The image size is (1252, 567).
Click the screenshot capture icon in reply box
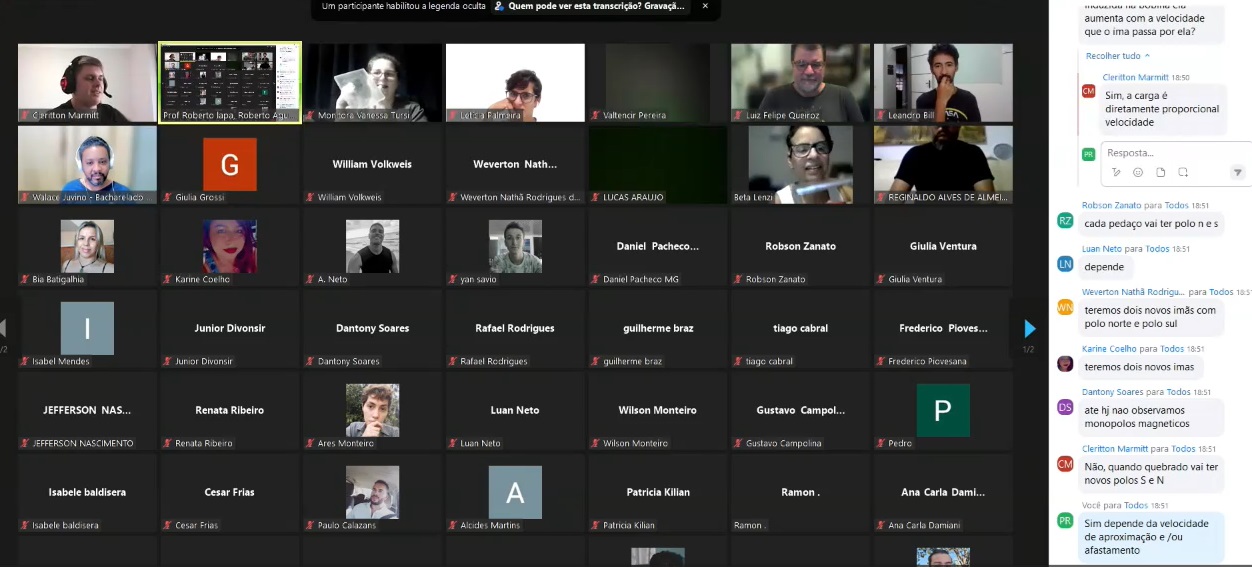pos(1183,172)
